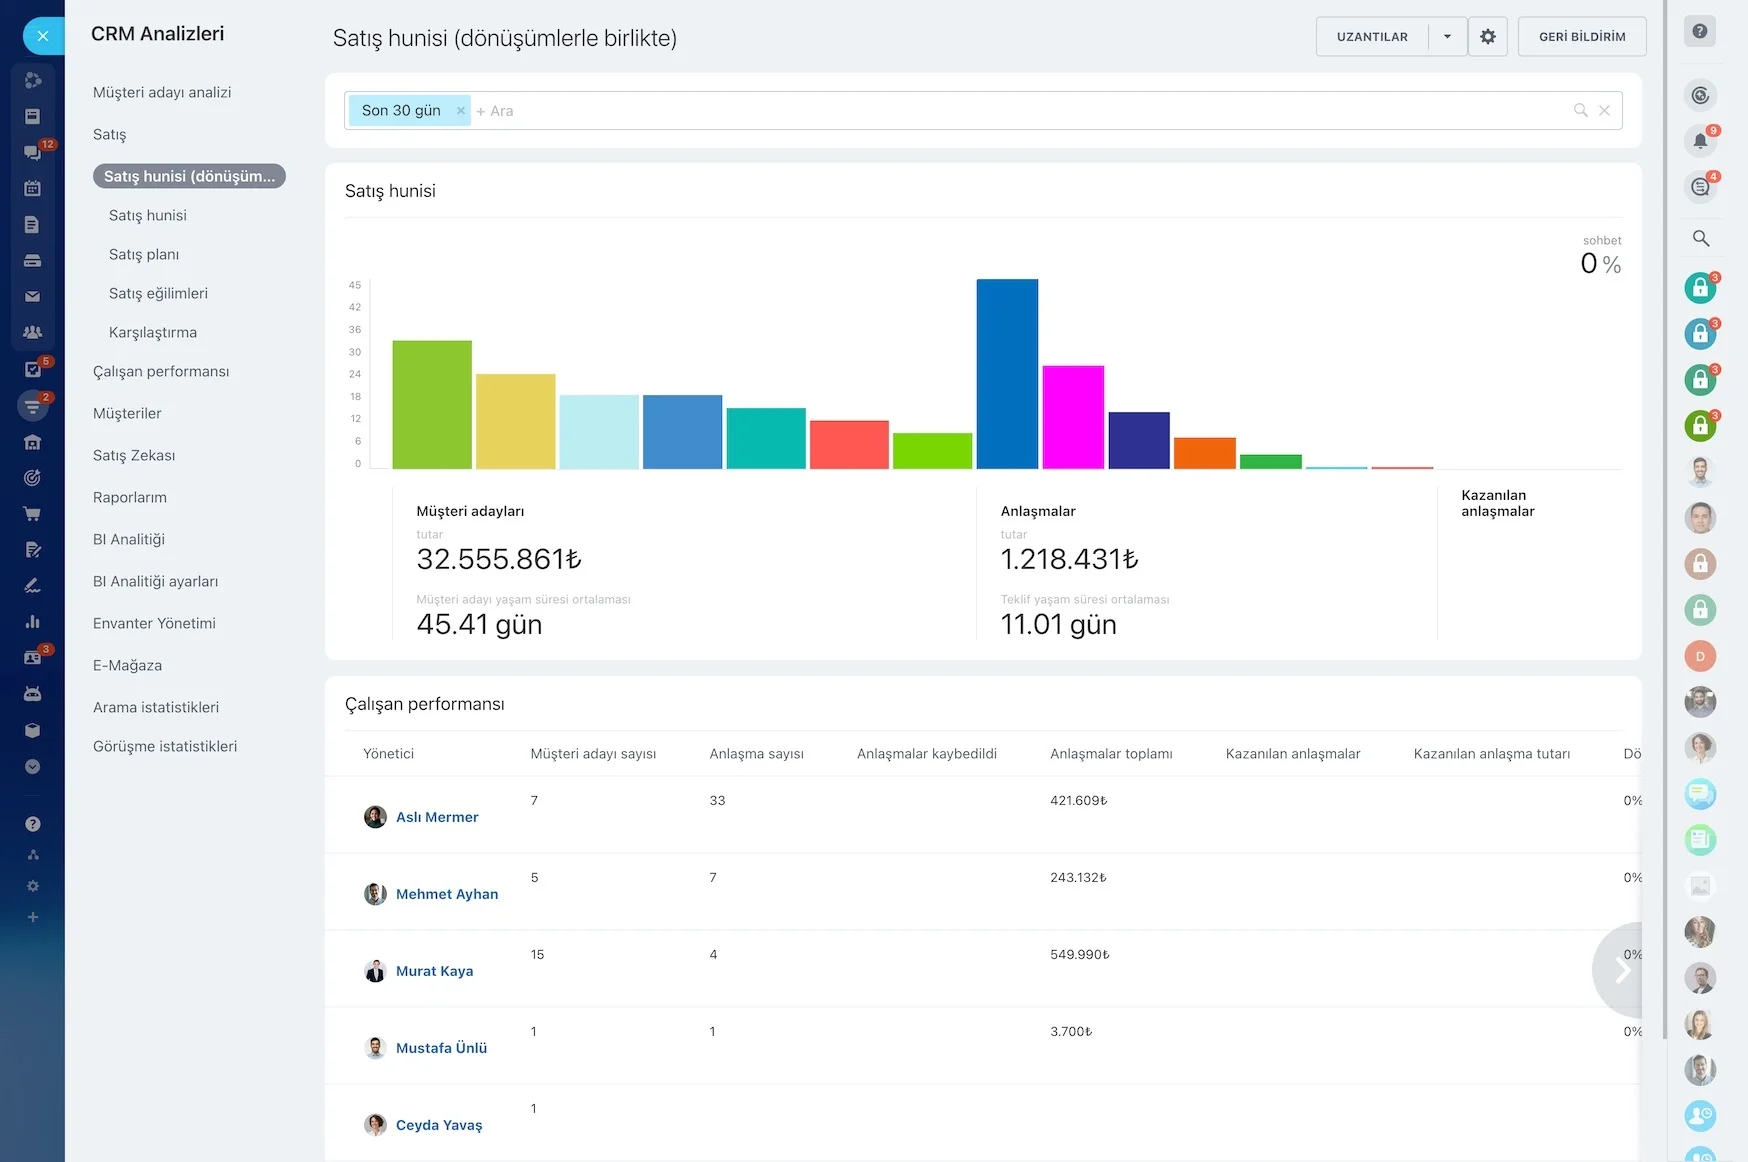1748x1162 pixels.
Task: Show next columns with table arrow
Action: tap(1620, 969)
